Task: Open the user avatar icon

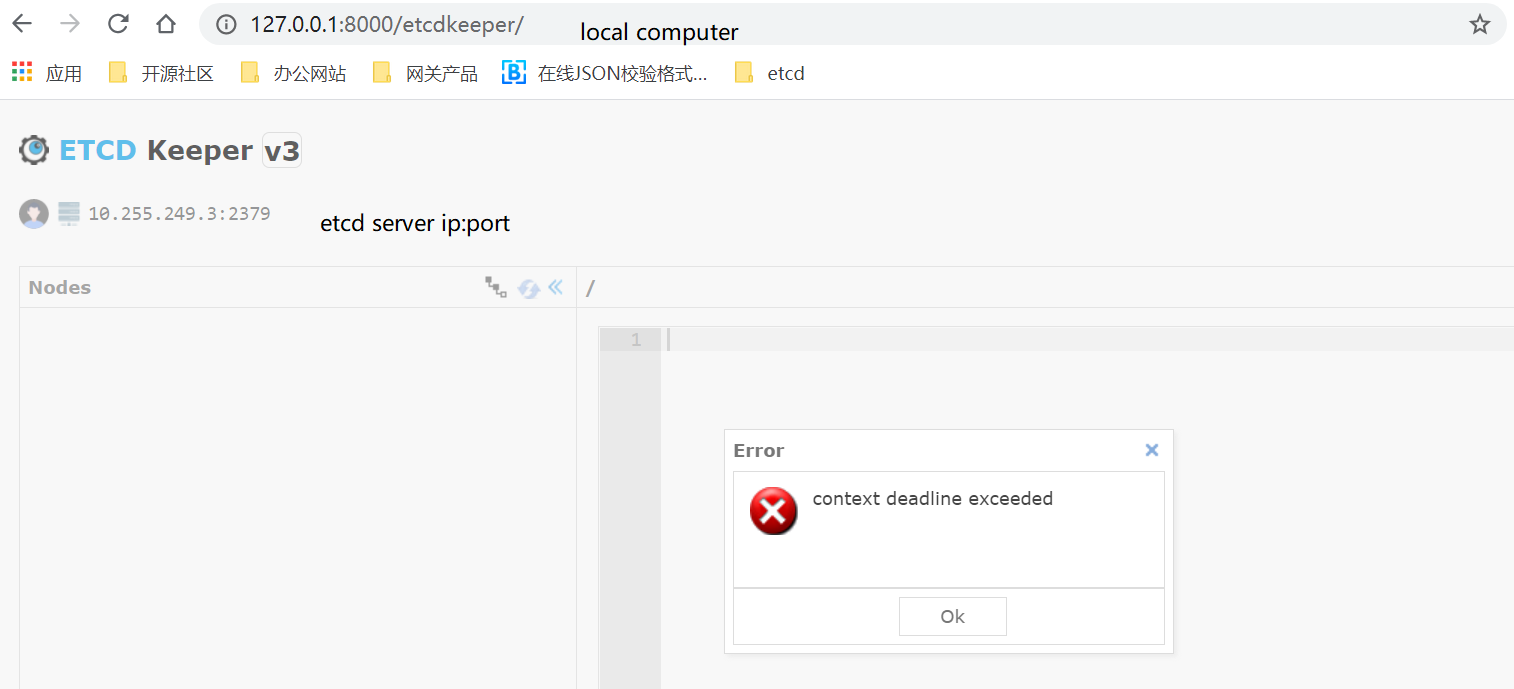Action: 34,213
